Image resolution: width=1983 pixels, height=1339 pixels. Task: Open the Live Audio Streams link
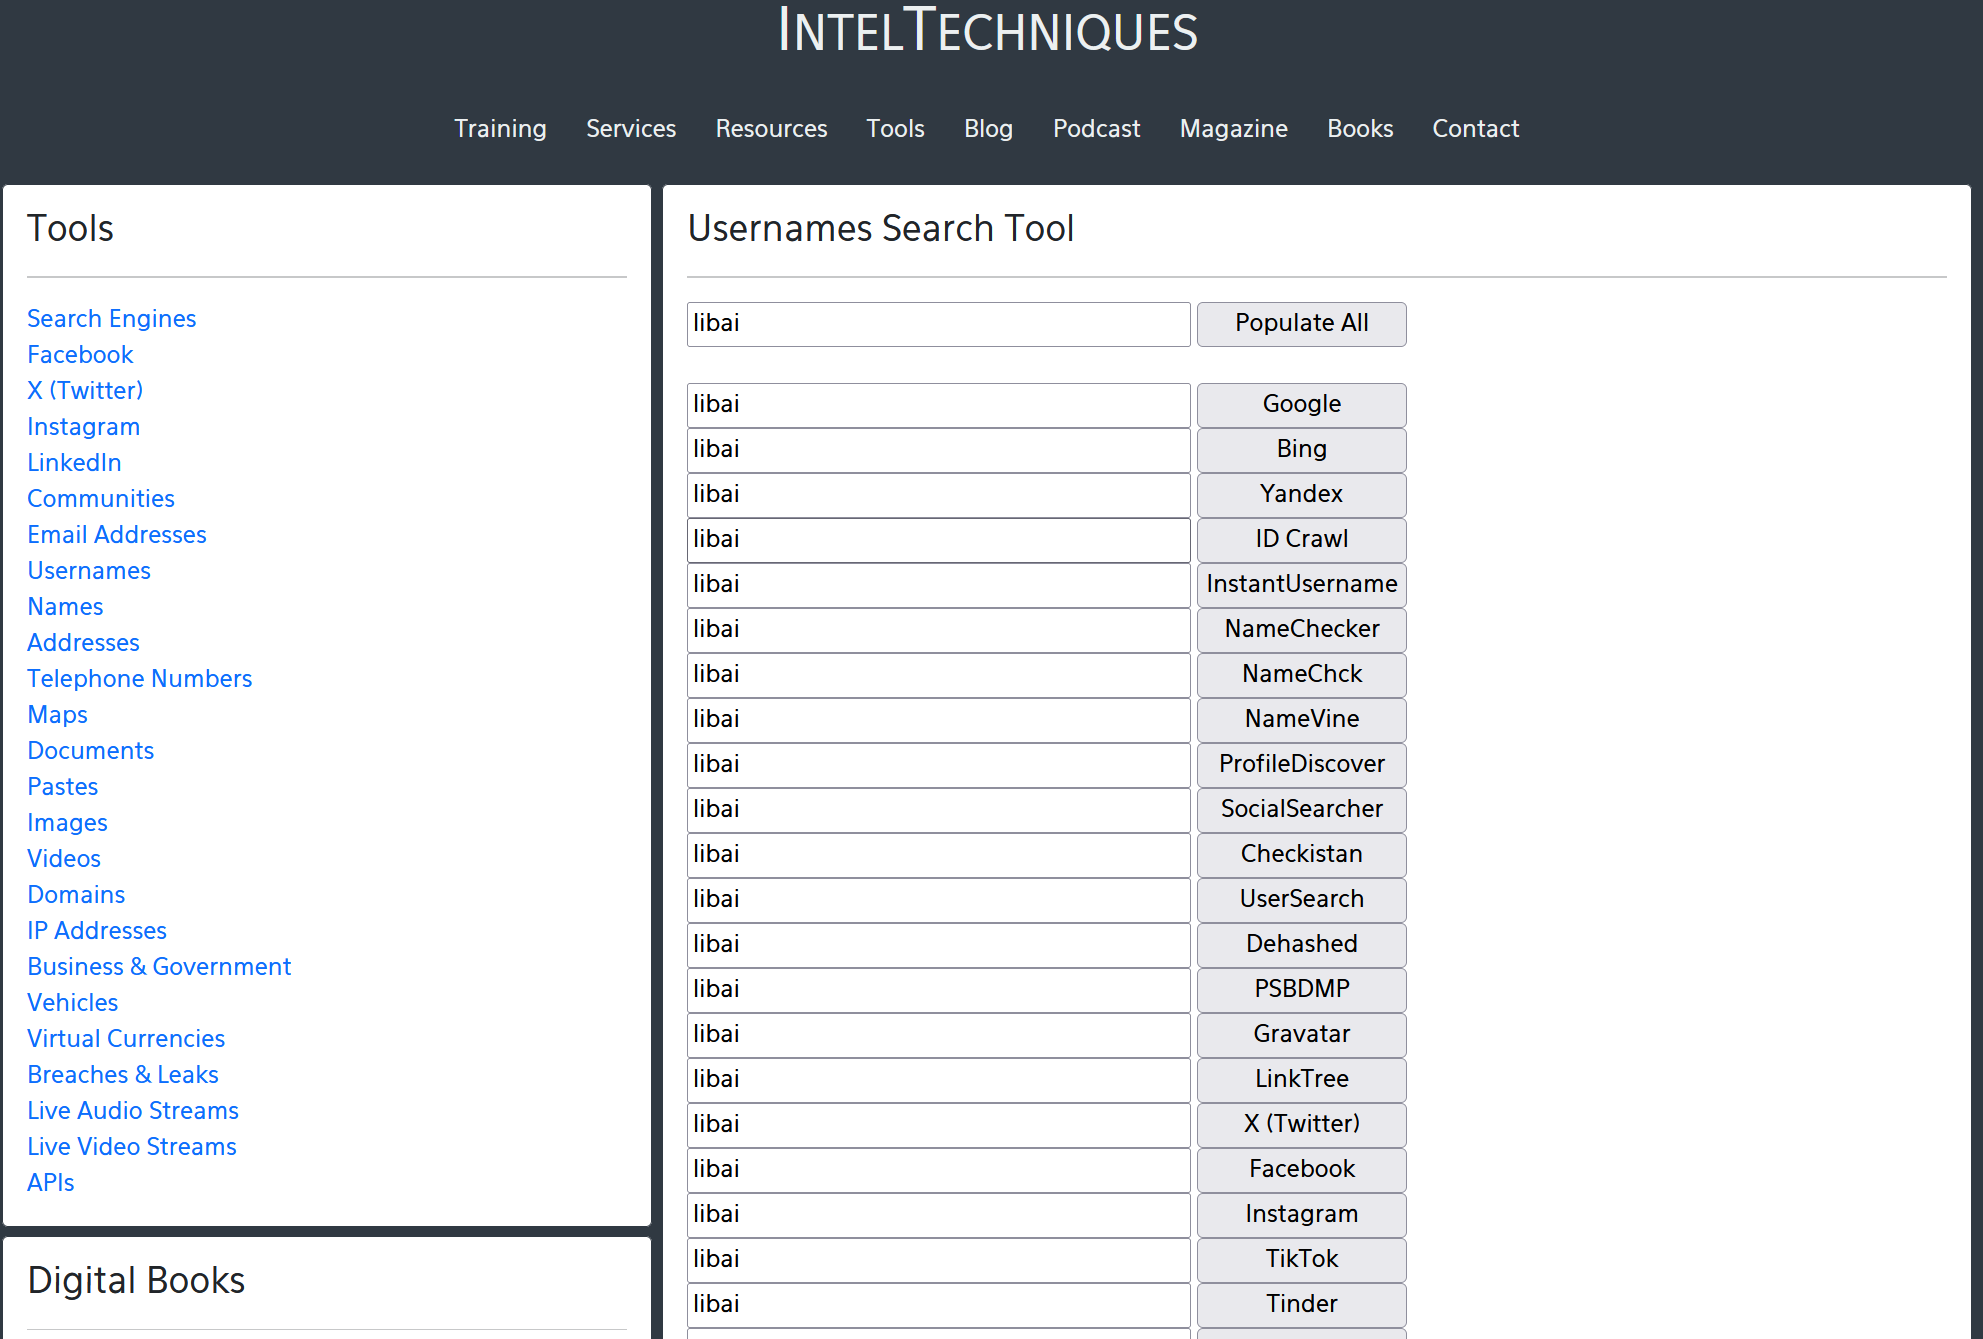click(x=133, y=1110)
